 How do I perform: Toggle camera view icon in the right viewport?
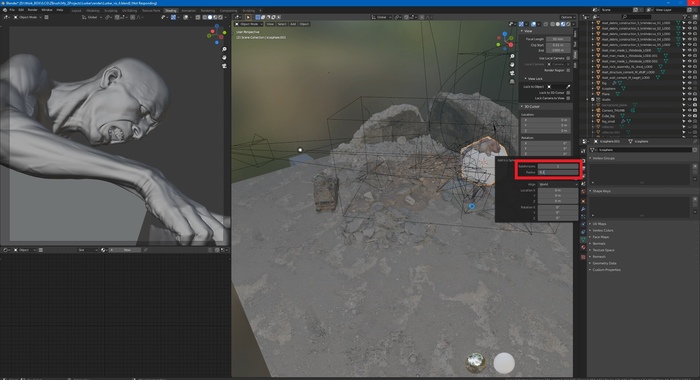pos(512,73)
